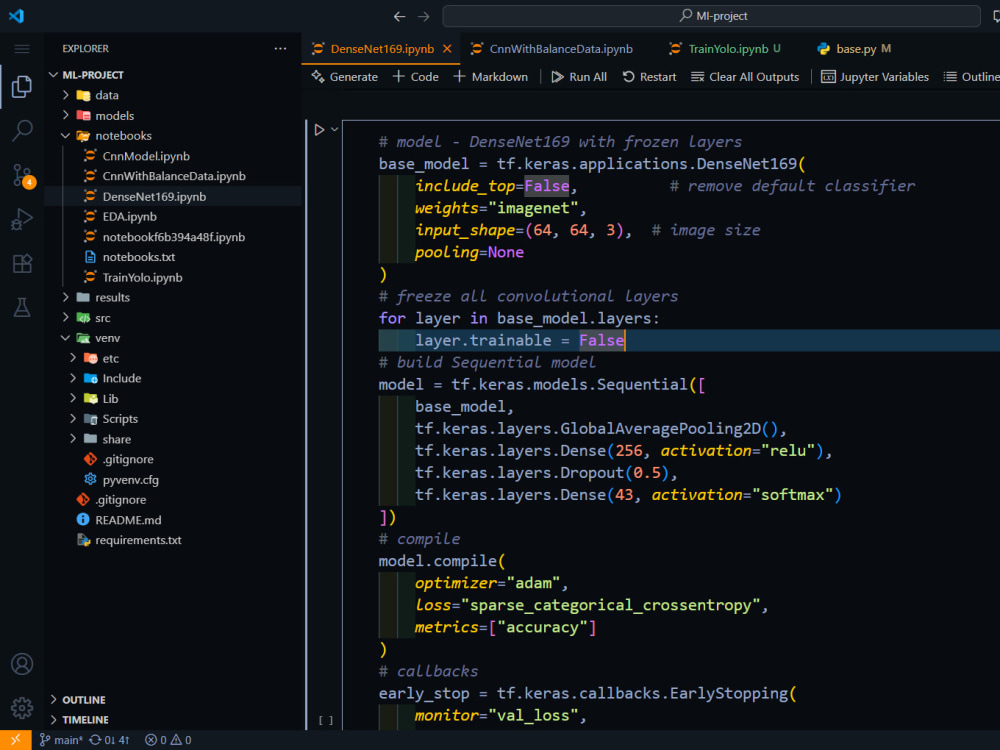Click the hamburger menu icon
The height and width of the screenshot is (750, 1000).
(x=22, y=49)
